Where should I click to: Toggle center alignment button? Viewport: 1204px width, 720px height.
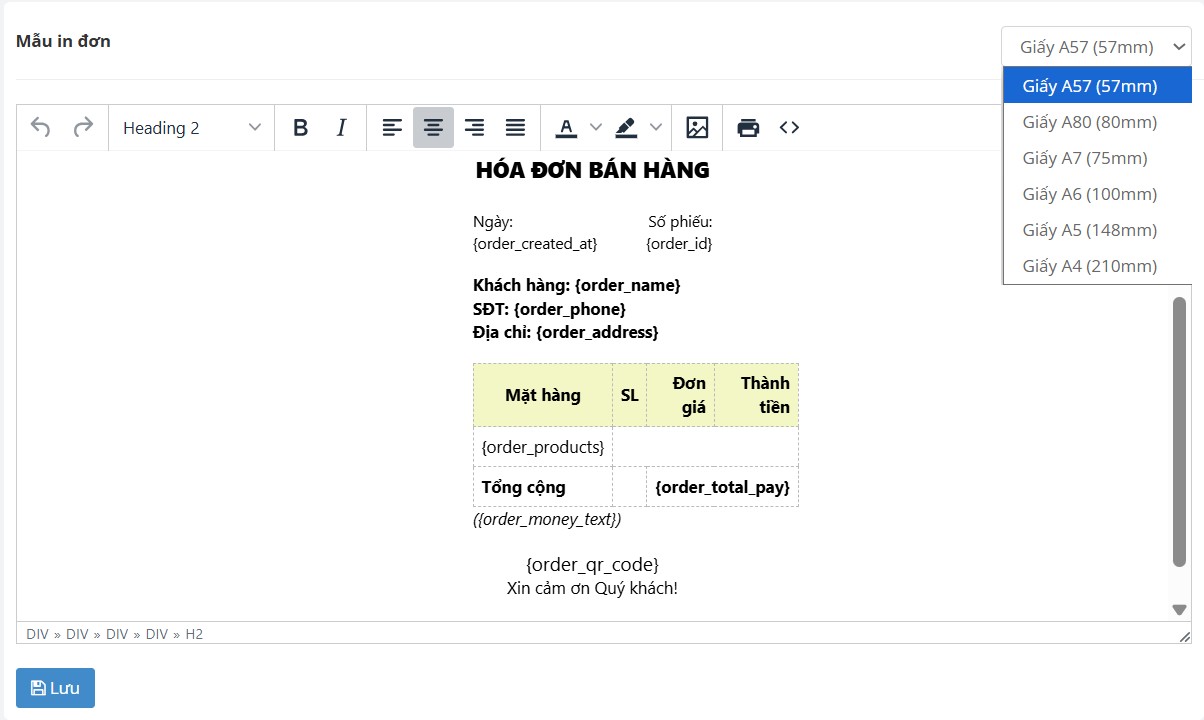pyautogui.click(x=433, y=128)
